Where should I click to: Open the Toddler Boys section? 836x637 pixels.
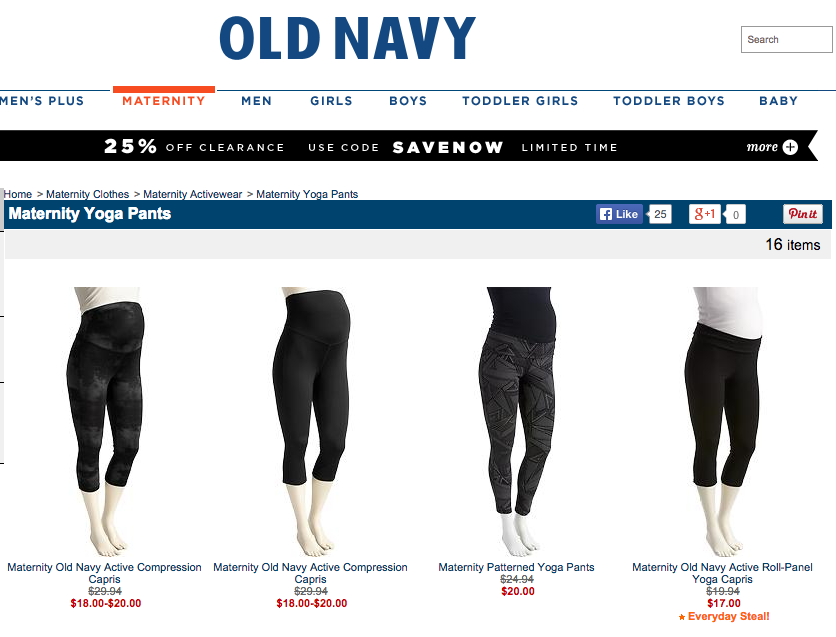pos(669,101)
